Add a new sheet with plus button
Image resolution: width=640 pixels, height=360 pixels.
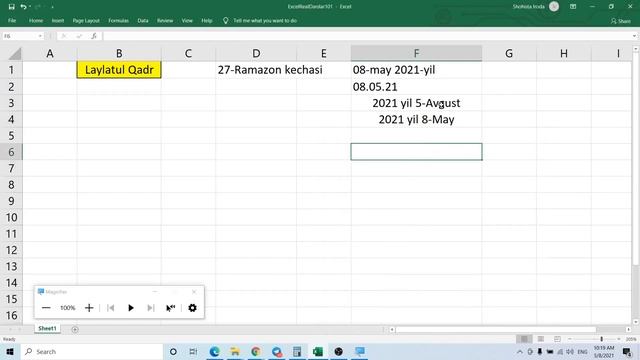tap(75, 329)
